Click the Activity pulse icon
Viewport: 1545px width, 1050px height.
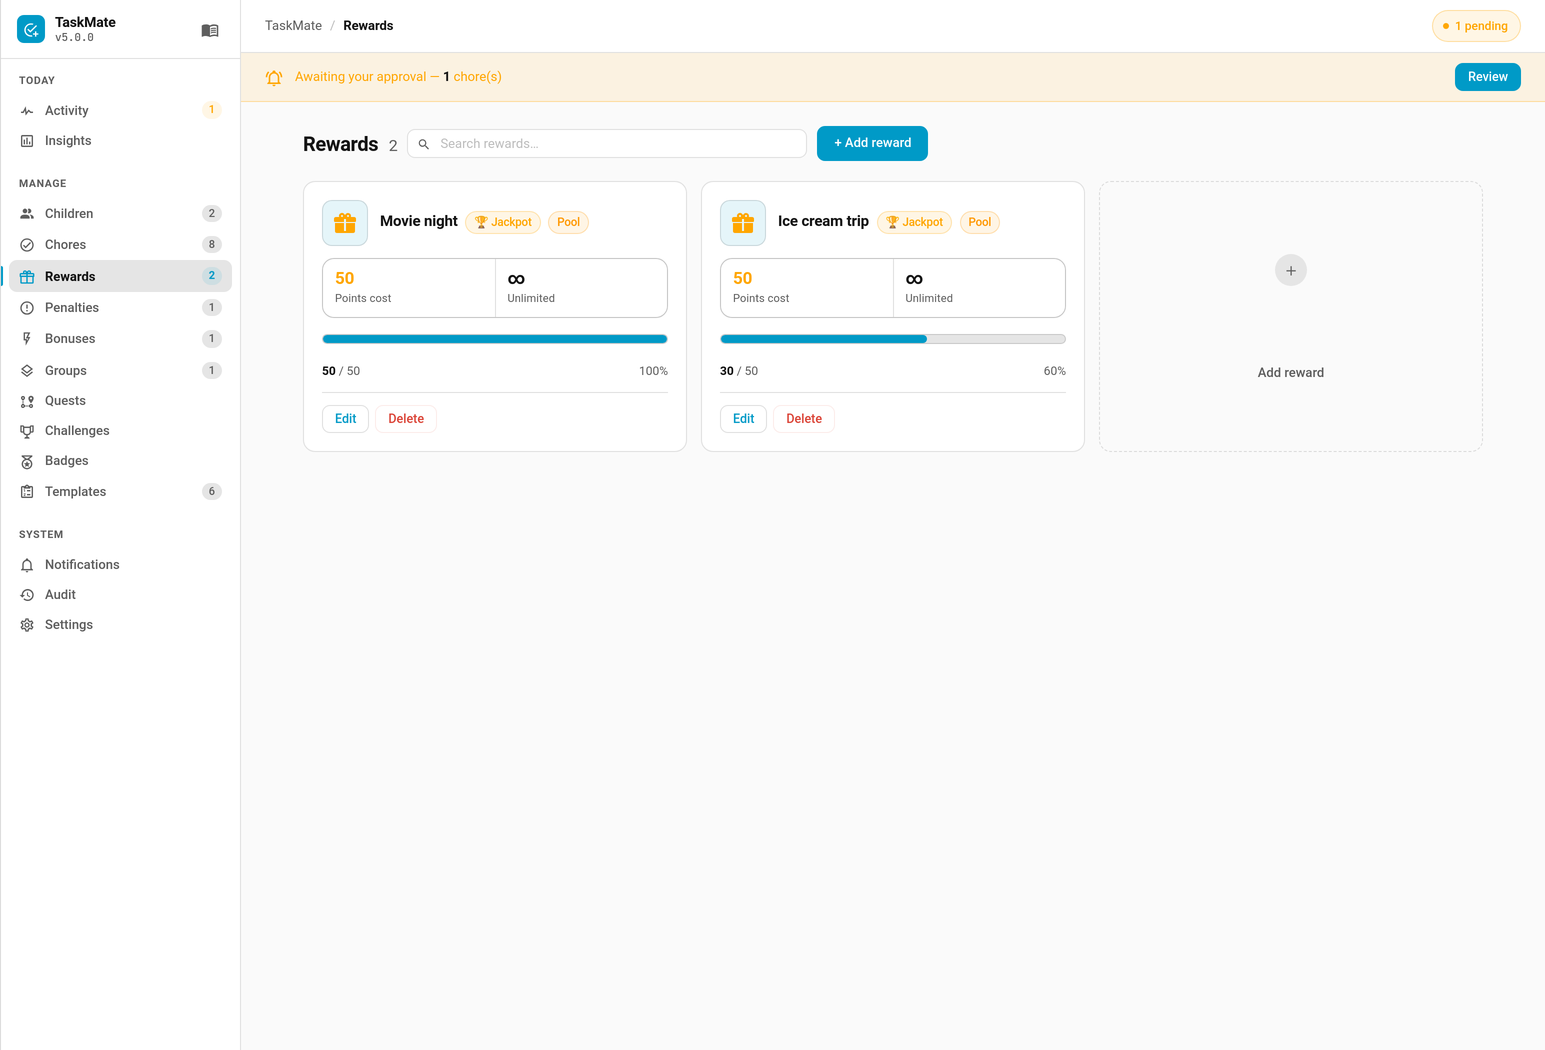27,111
